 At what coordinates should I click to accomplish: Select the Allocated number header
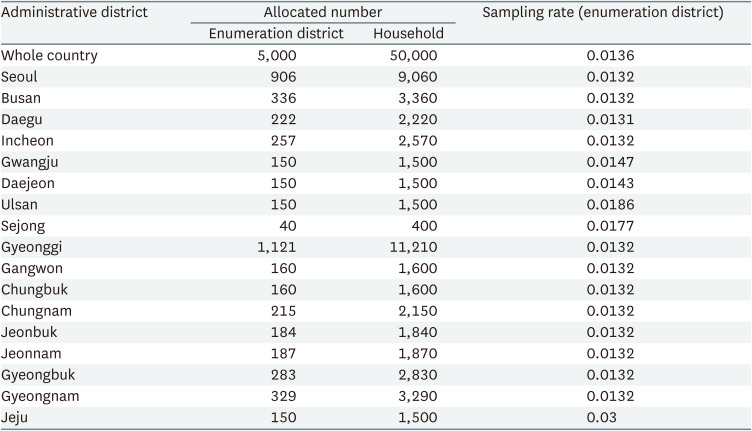[x=322, y=13]
